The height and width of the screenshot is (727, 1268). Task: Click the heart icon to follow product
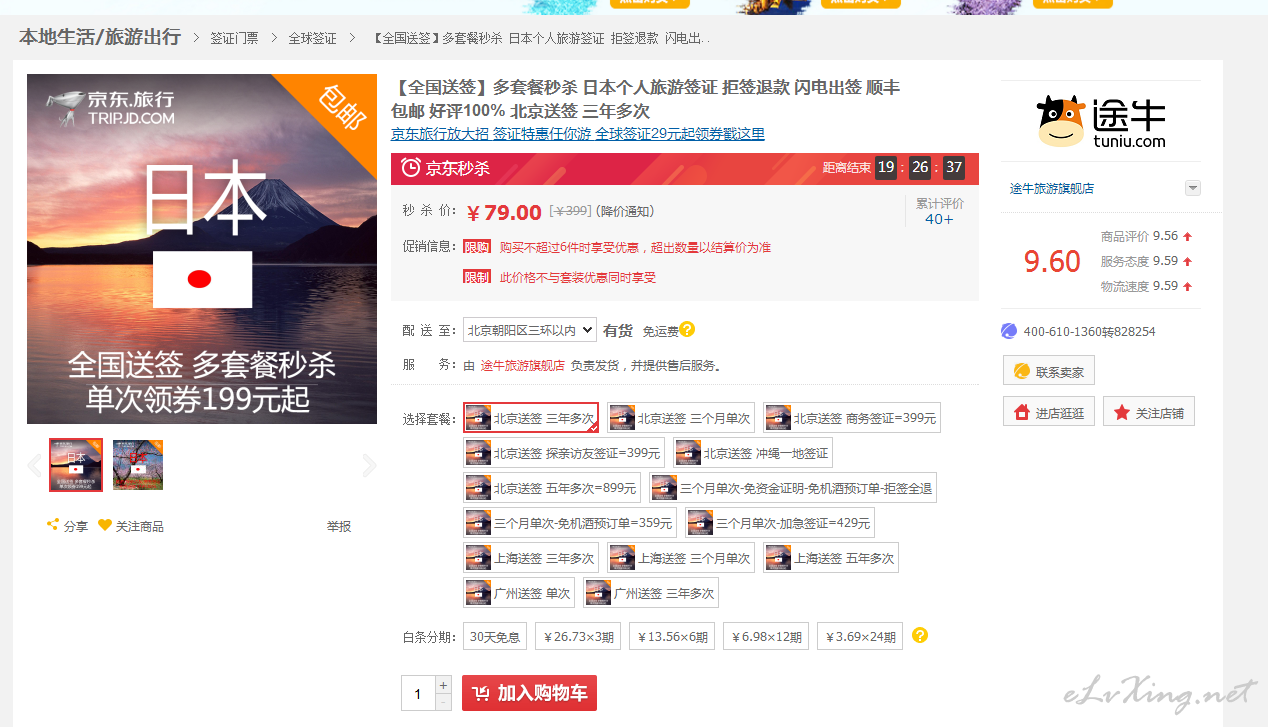tap(105, 525)
